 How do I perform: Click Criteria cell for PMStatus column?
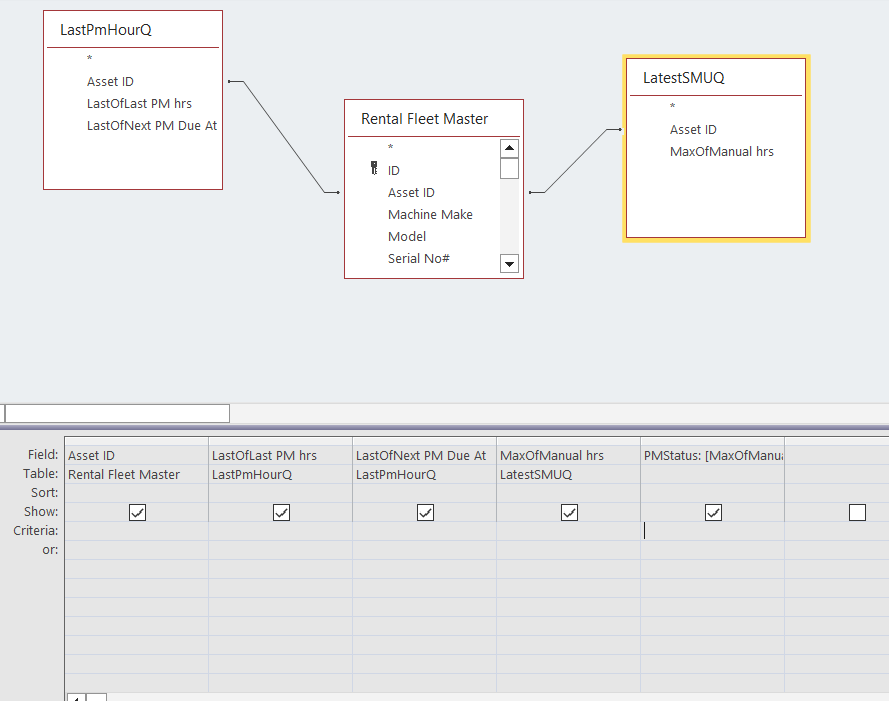tap(713, 531)
